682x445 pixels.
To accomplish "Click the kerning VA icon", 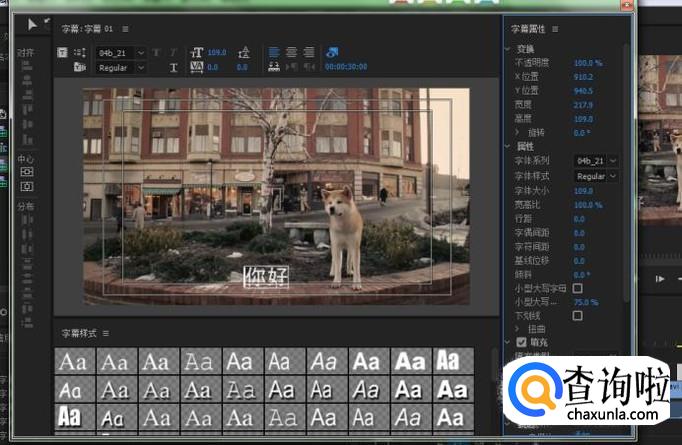I will pos(196,67).
